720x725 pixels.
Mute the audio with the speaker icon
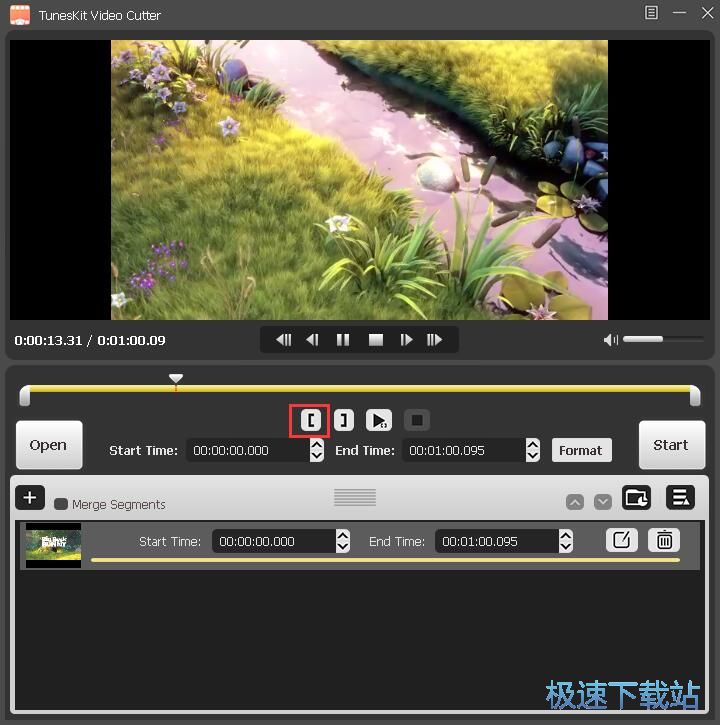[x=610, y=340]
